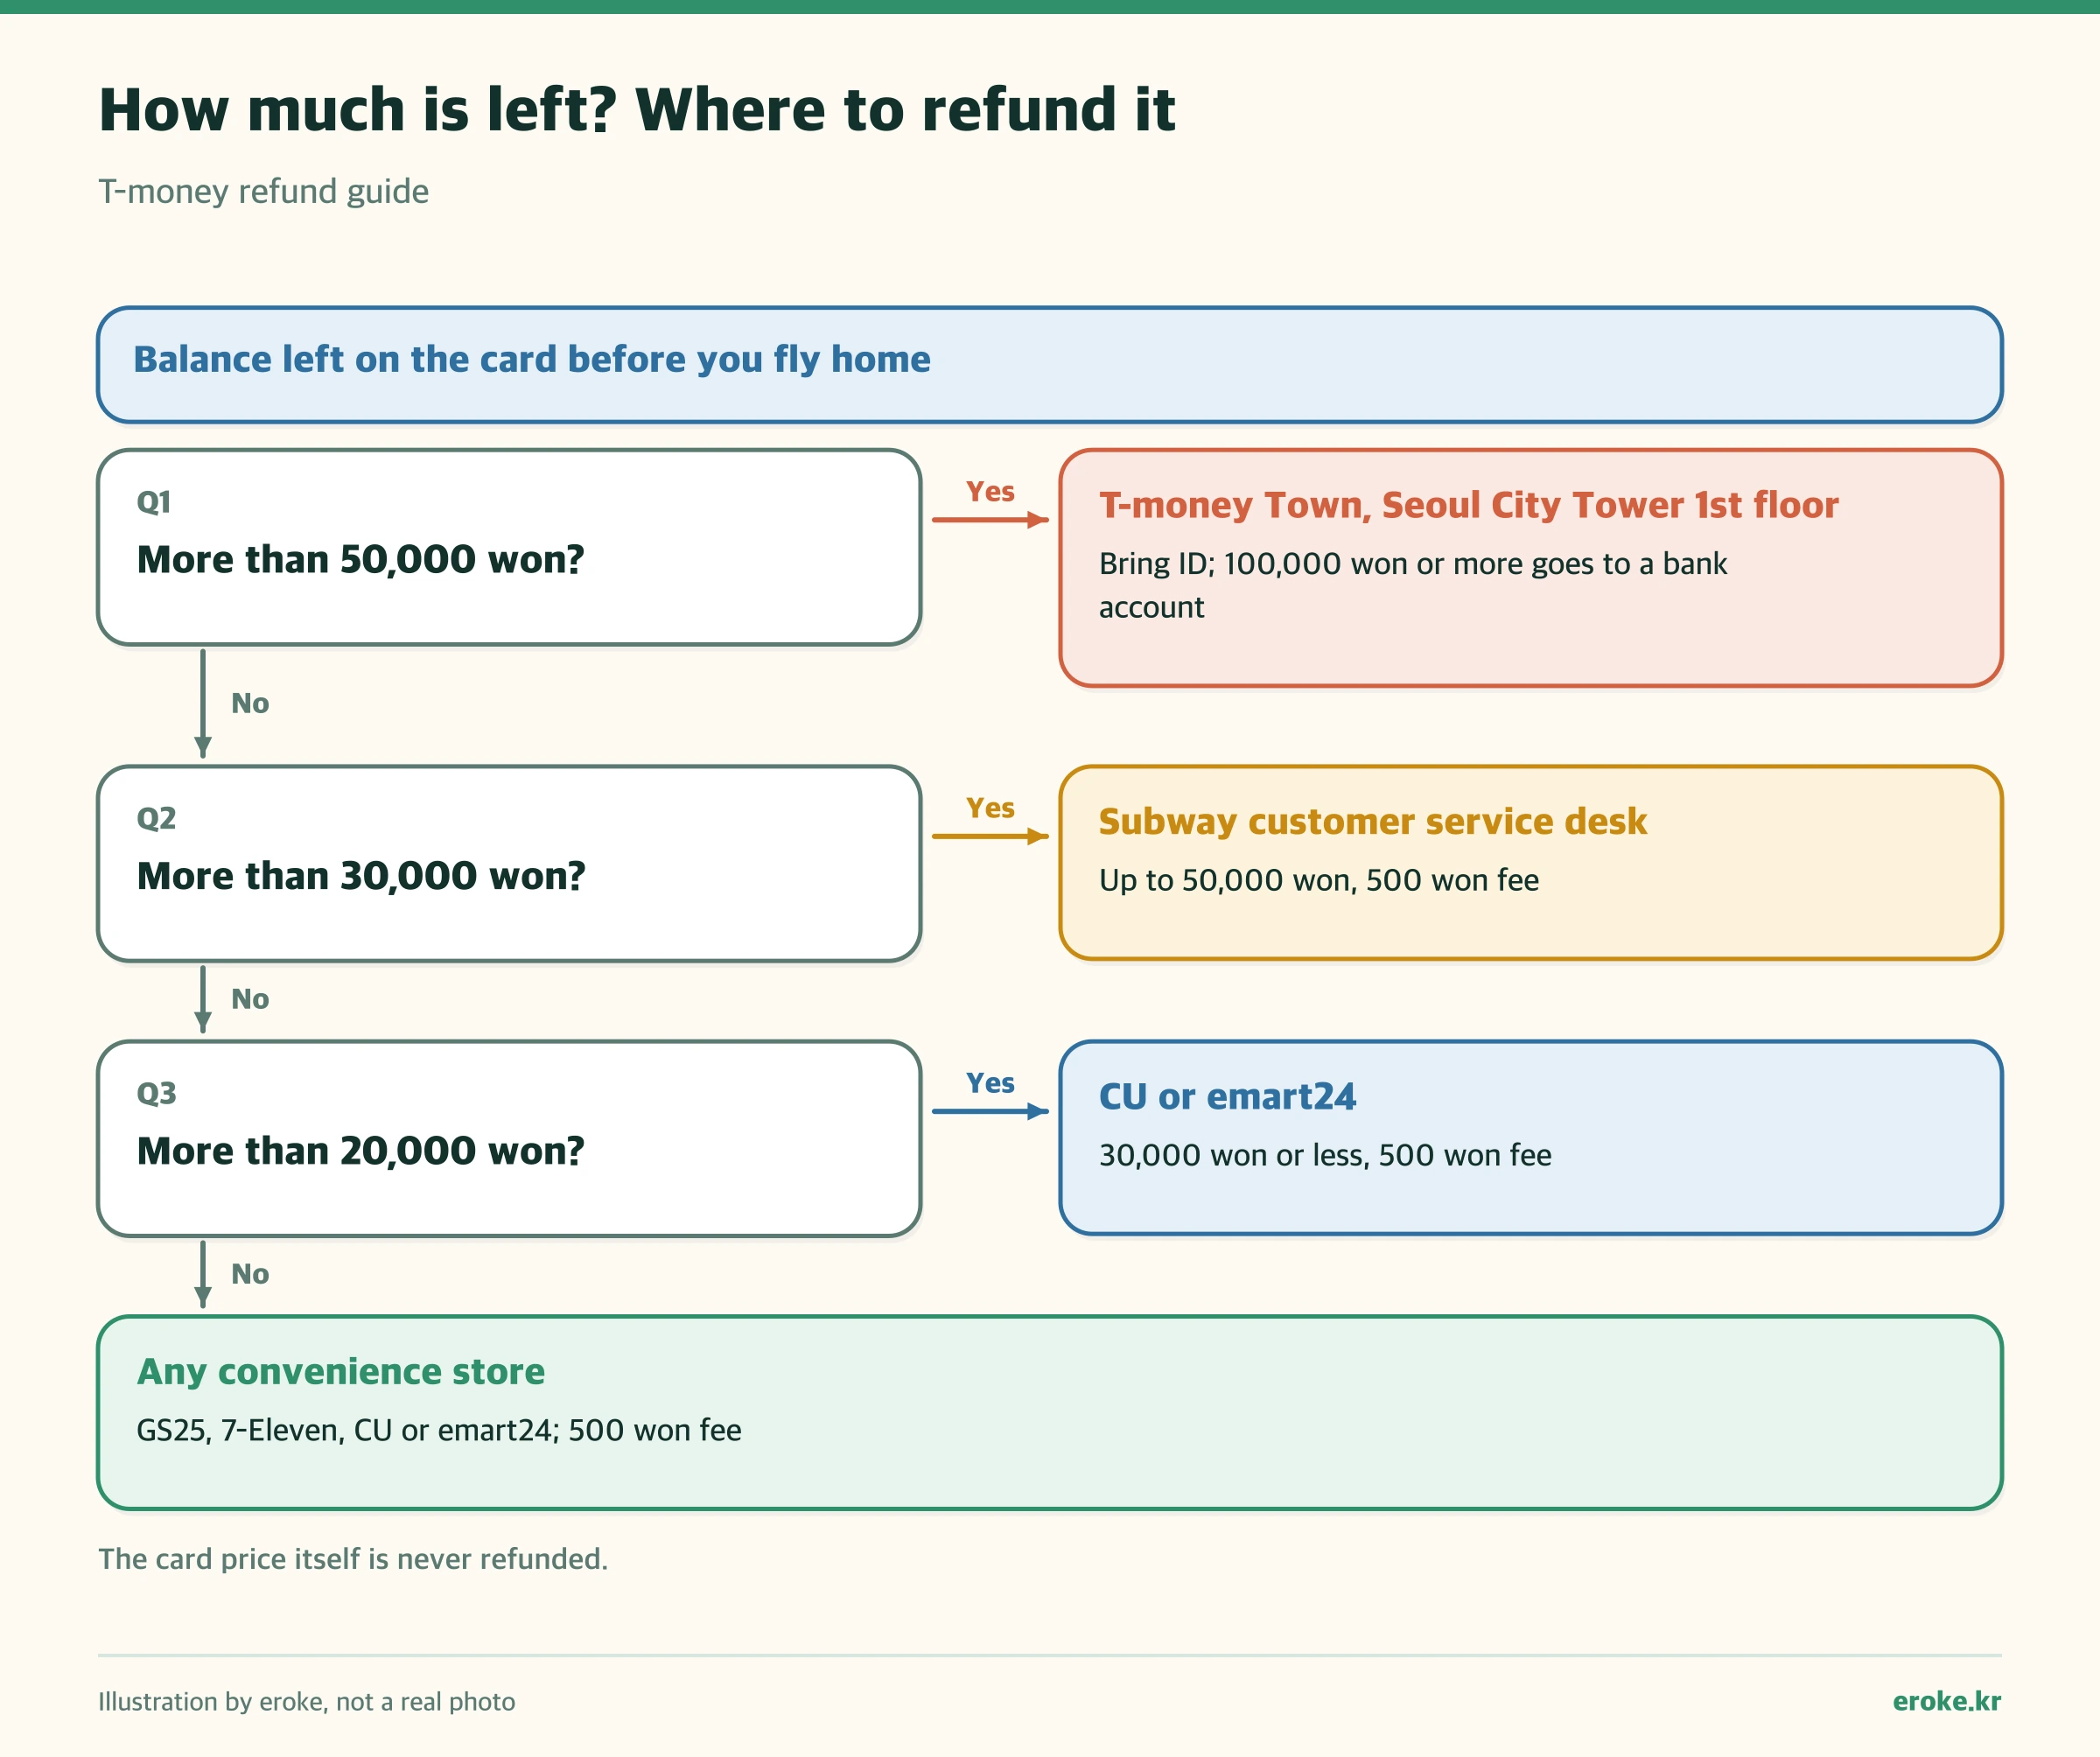Click the 'No' label below Q3
Image resolution: width=2100 pixels, height=1757 pixels.
pos(250,1274)
